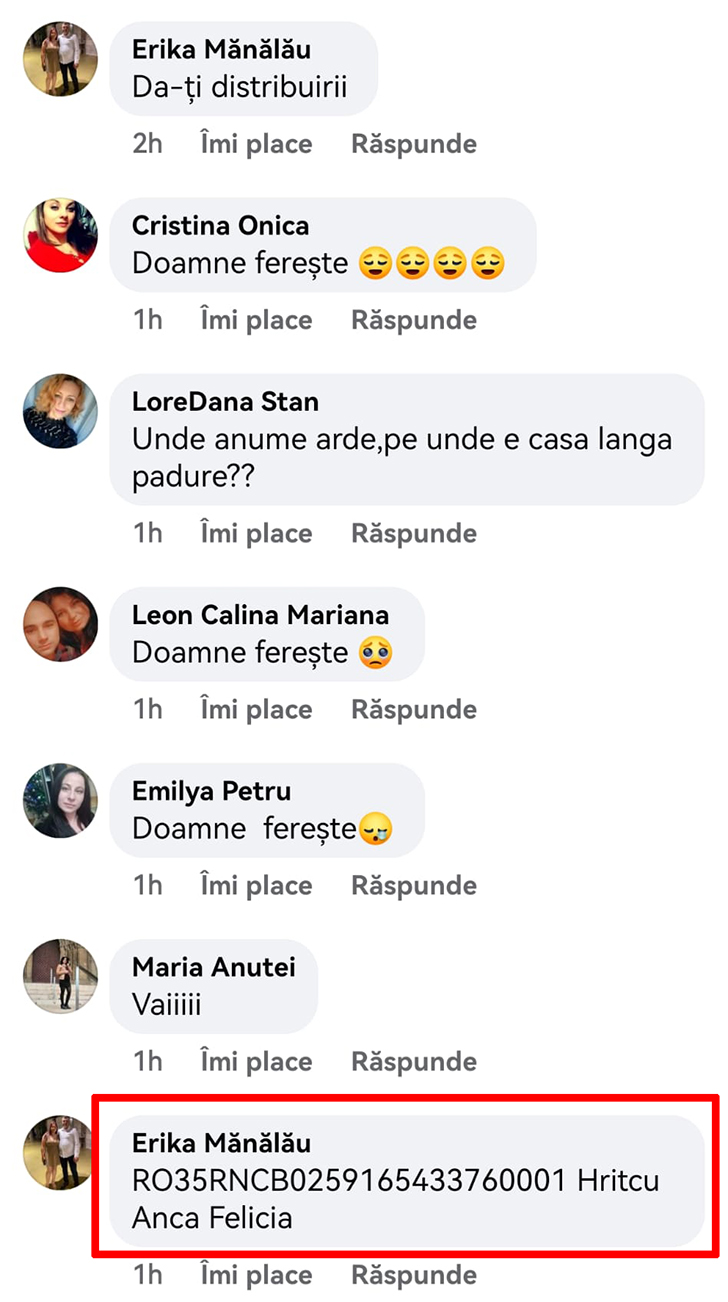The height and width of the screenshot is (1302, 728).
Task: Like the comment containing the IBAN
Action: [x=256, y=1275]
